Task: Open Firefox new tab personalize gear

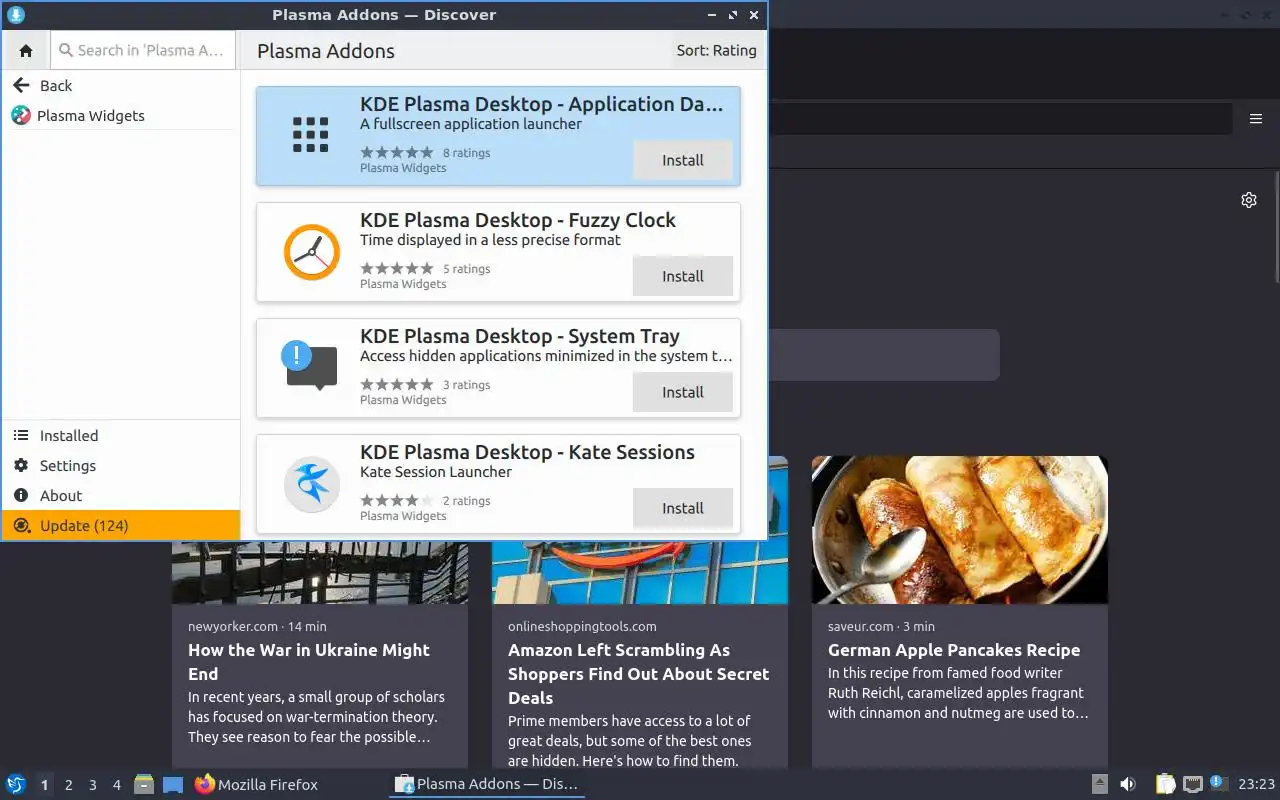Action: (x=1249, y=200)
